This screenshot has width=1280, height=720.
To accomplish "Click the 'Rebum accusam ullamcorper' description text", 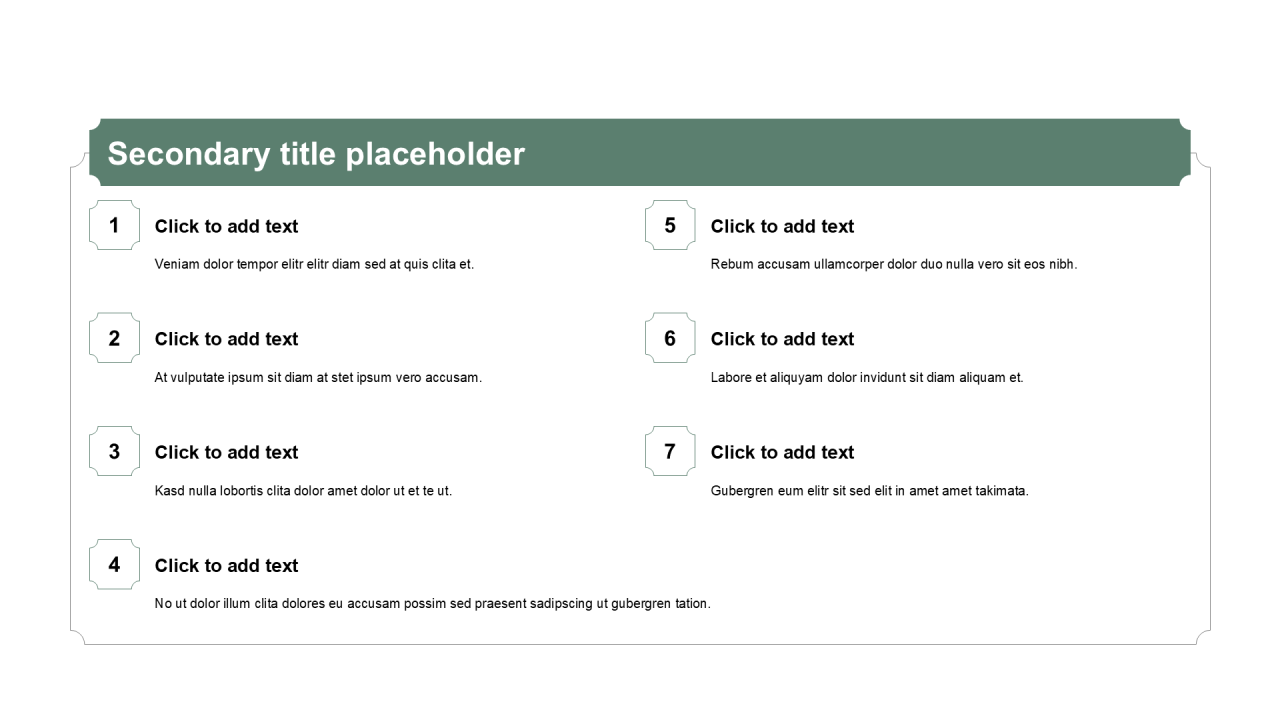I will tap(893, 265).
